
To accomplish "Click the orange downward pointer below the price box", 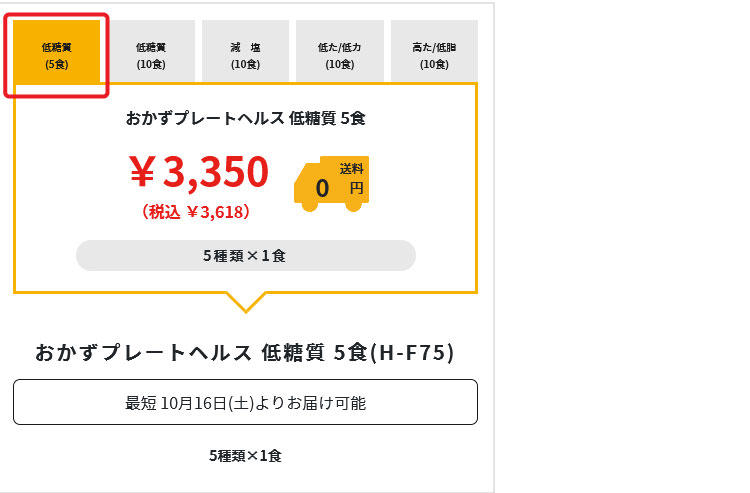I will (x=246, y=302).
